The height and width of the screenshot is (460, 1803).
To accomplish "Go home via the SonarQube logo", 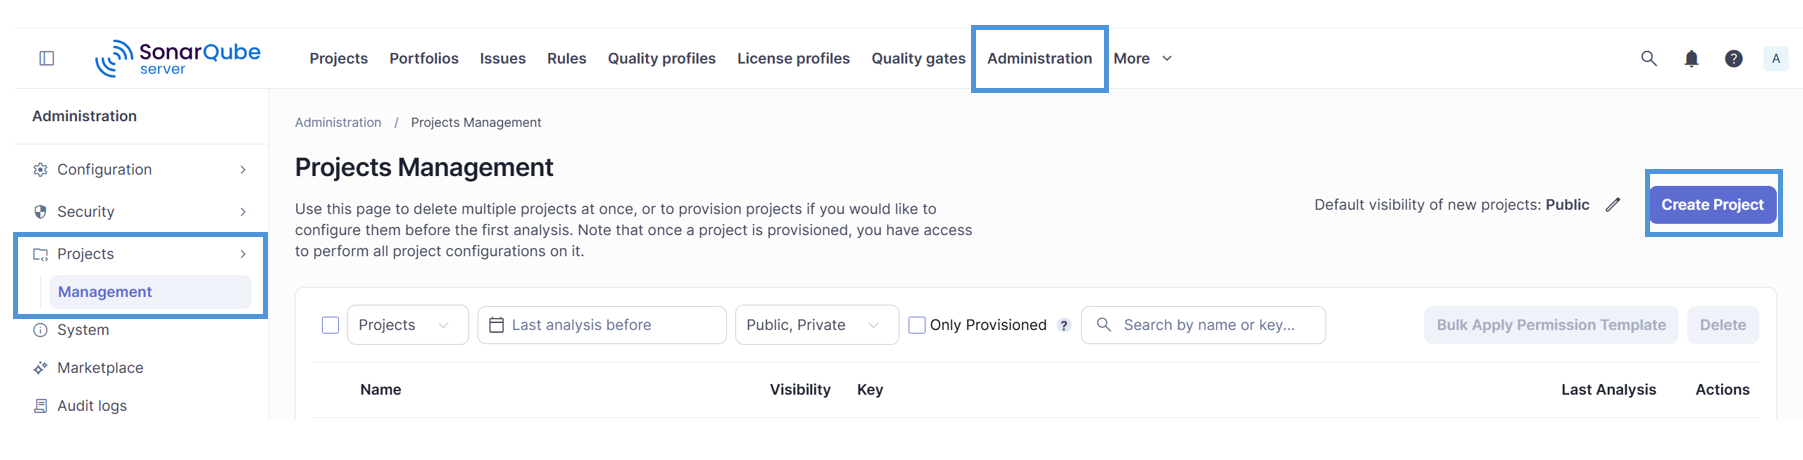I will point(178,58).
